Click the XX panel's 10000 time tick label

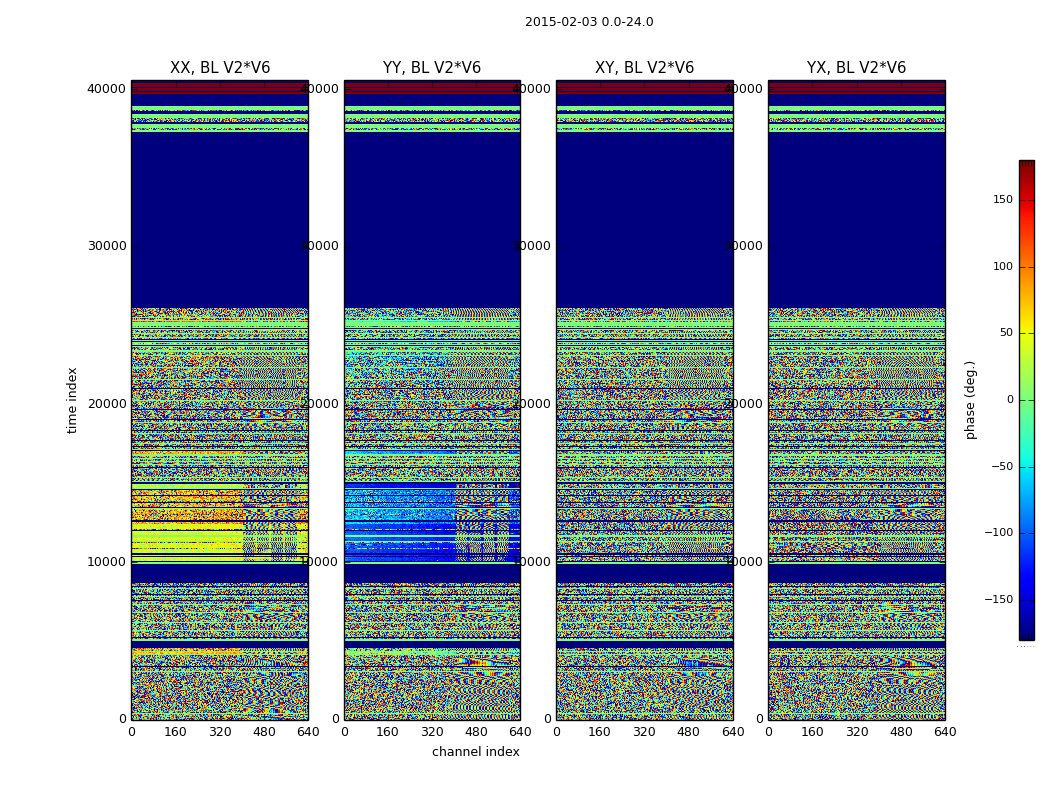coord(106,562)
